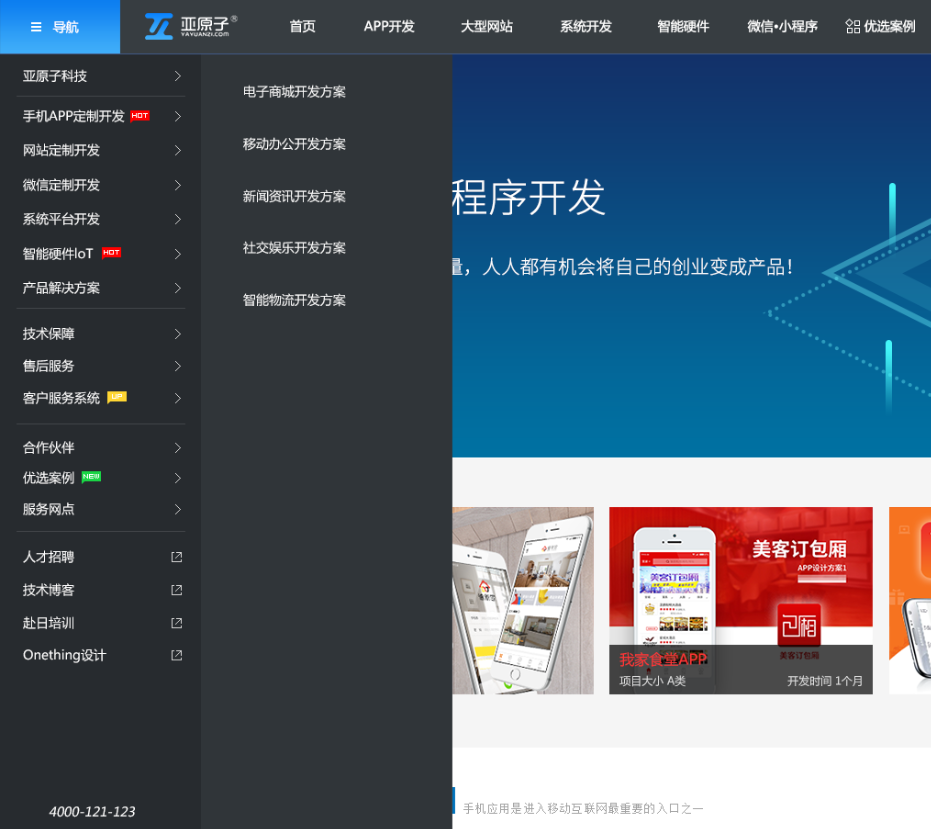The height and width of the screenshot is (829, 931).
Task: Open the APP开发 top menu item
Action: pos(389,27)
